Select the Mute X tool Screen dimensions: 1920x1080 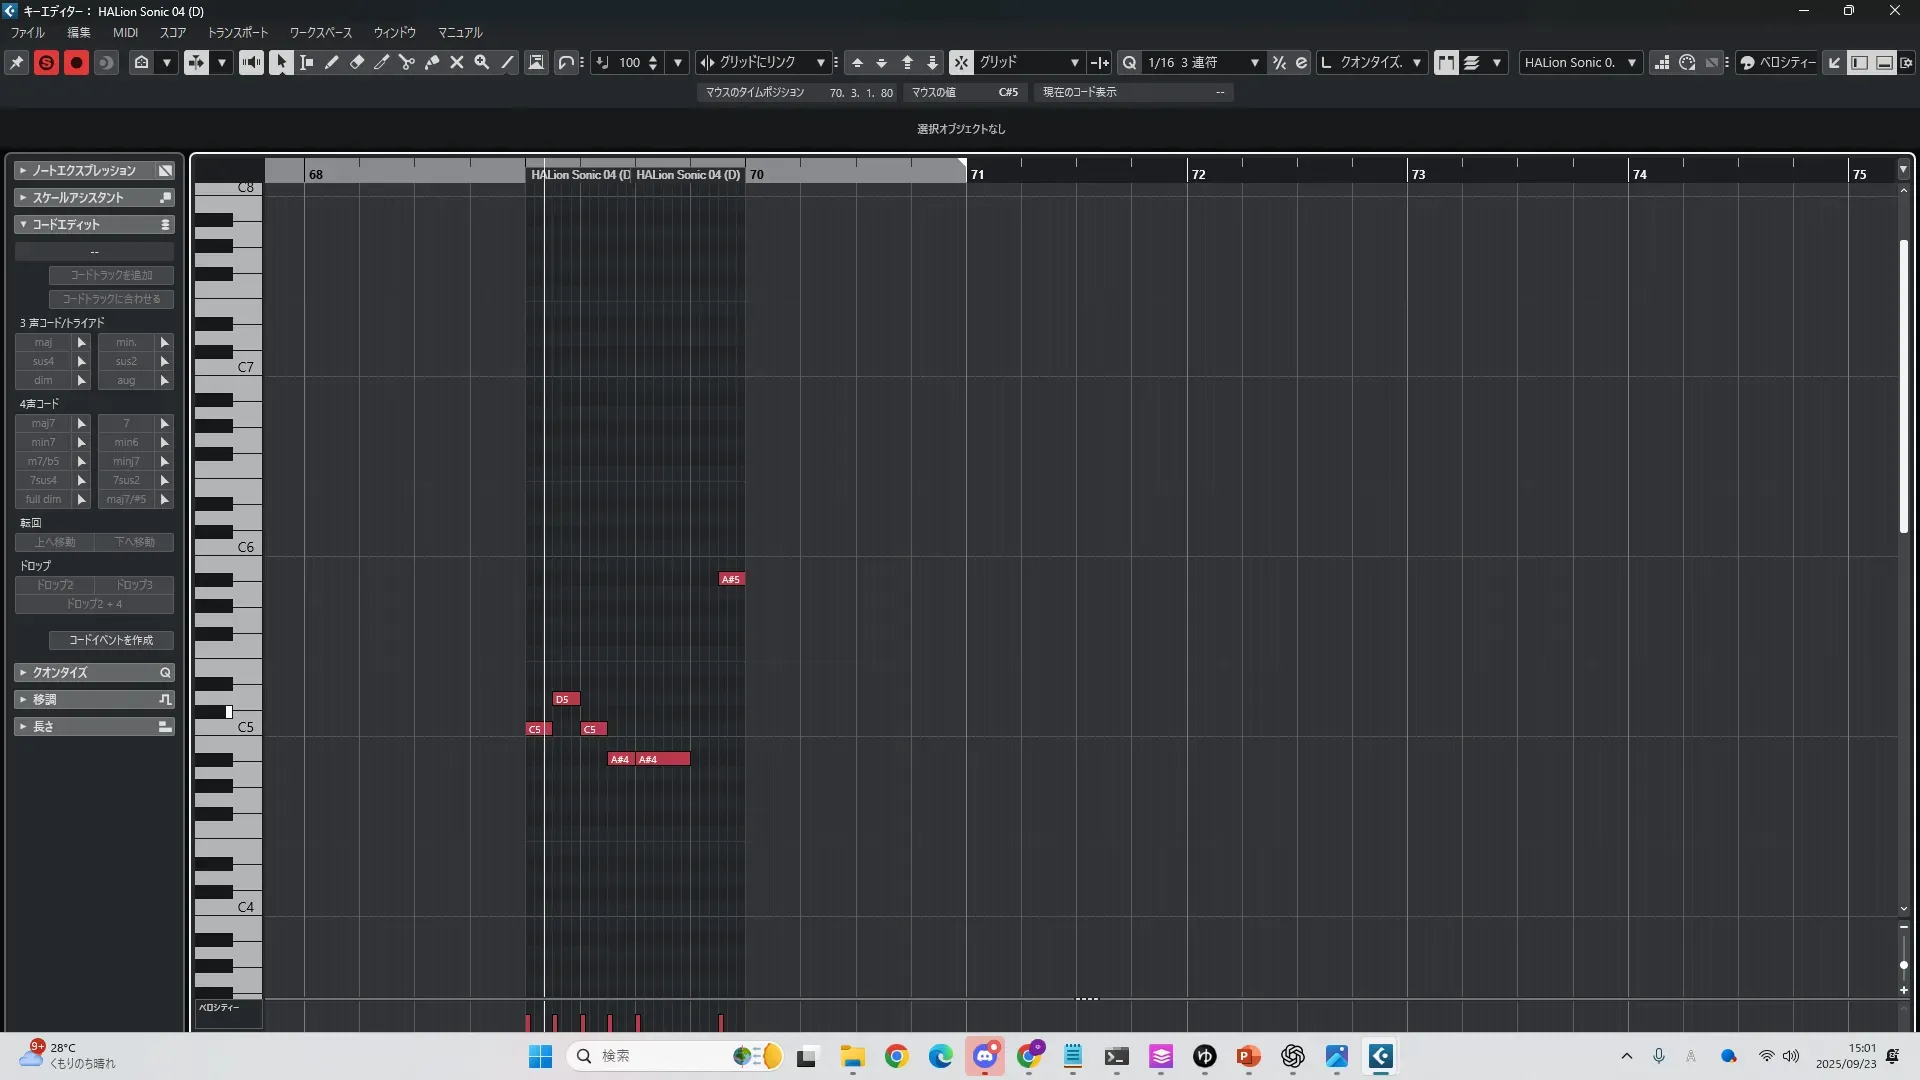click(457, 62)
